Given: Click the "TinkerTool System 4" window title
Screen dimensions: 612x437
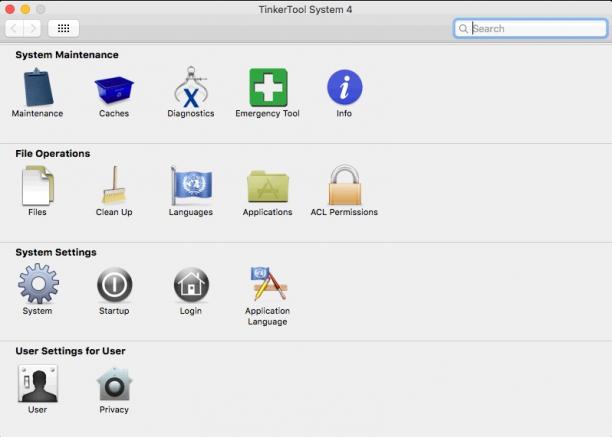Looking at the screenshot, I should (305, 9).
